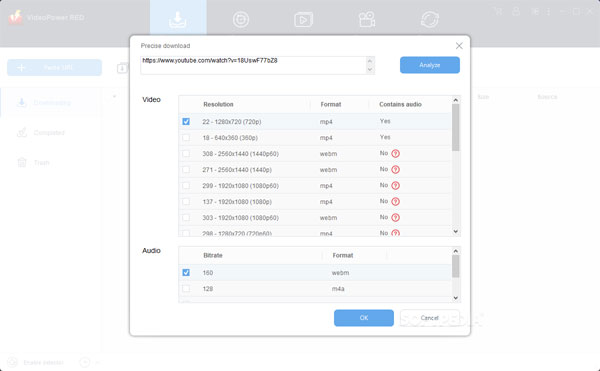Switch to the screen Record camera tab icon
The height and width of the screenshot is (371, 600).
[367, 20]
